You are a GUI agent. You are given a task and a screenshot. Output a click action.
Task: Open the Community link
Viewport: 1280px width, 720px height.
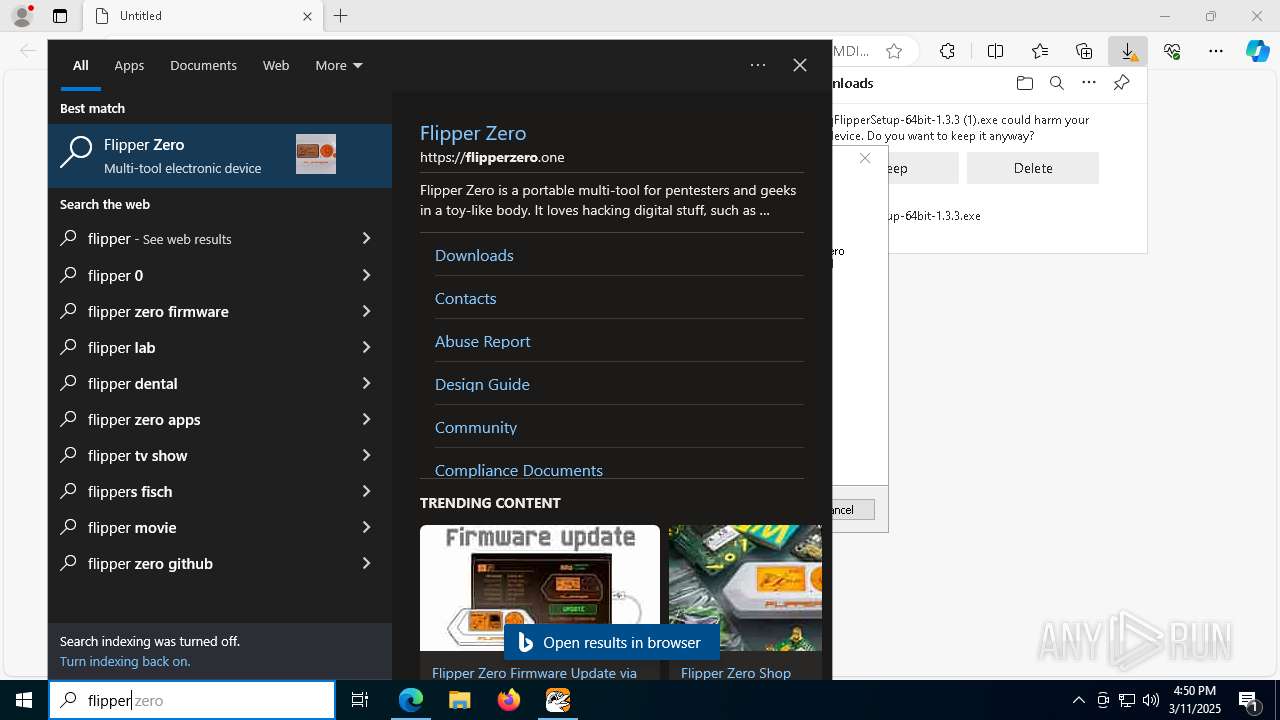coord(476,427)
